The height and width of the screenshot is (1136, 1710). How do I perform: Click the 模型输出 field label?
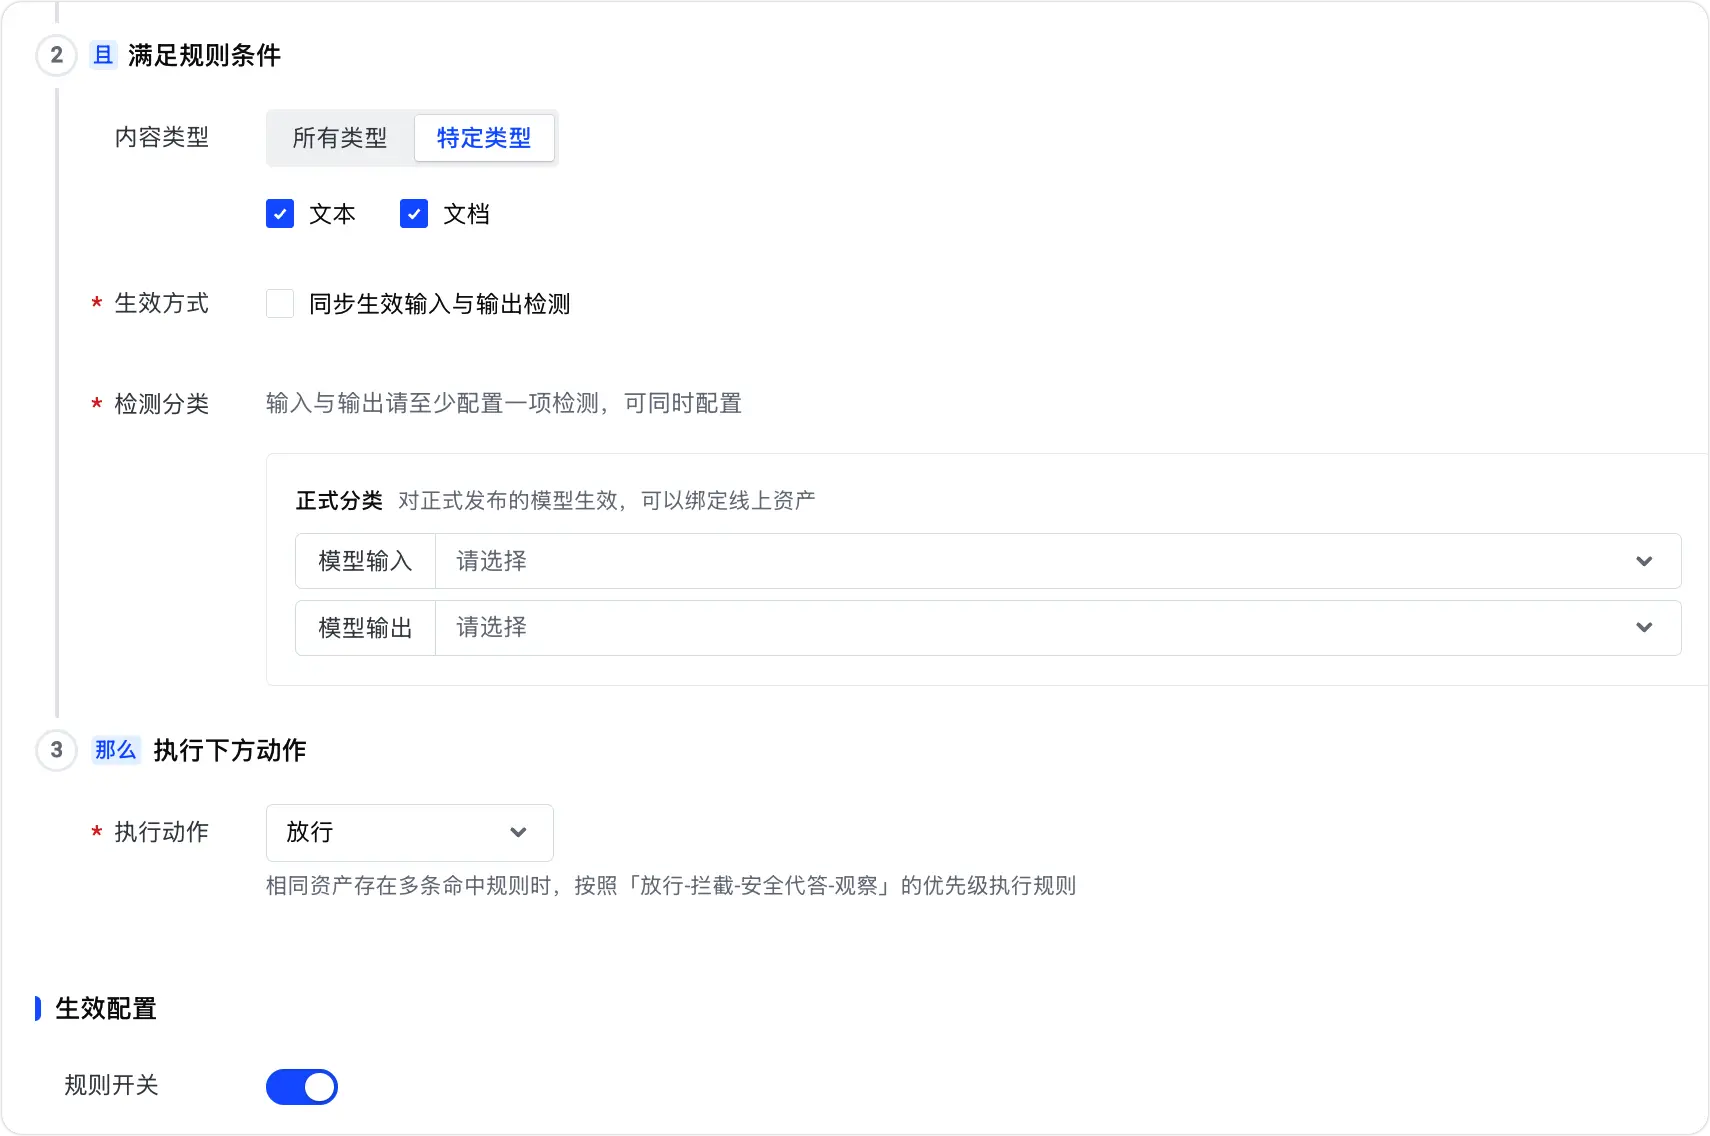(x=365, y=628)
